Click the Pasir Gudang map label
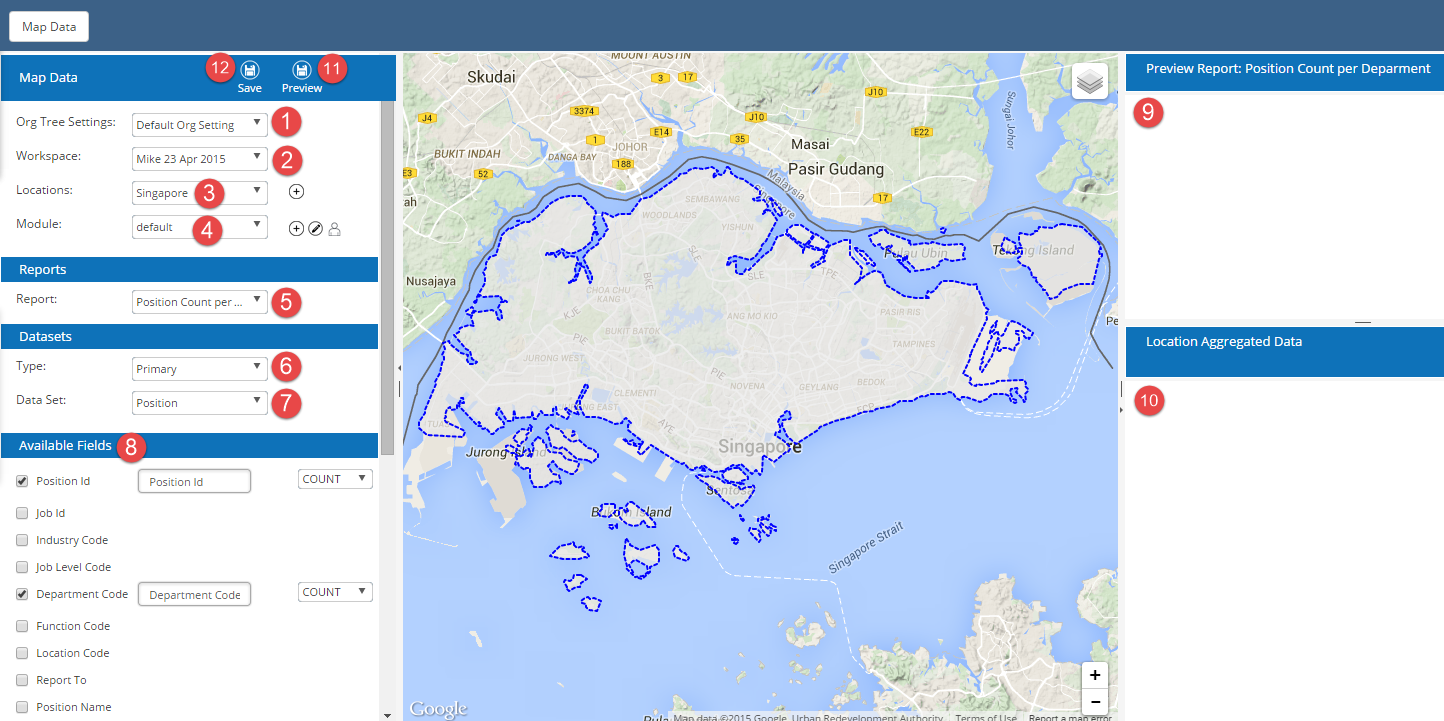 (x=836, y=168)
